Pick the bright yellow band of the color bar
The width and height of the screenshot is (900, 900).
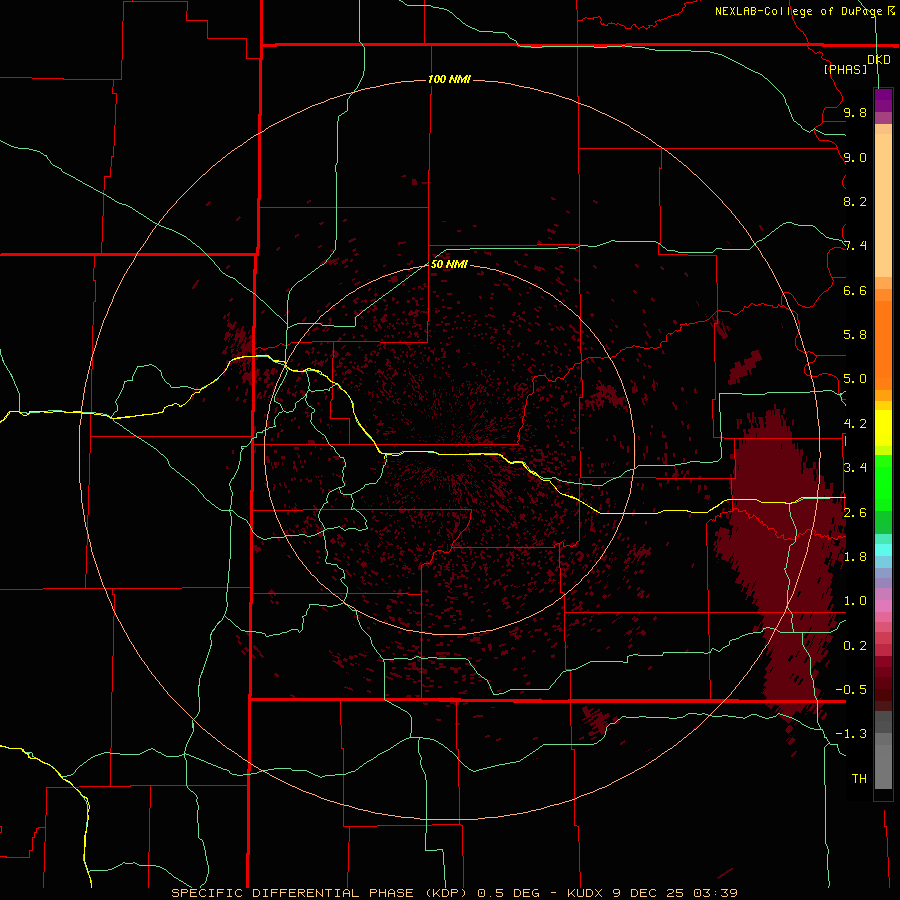[883, 428]
